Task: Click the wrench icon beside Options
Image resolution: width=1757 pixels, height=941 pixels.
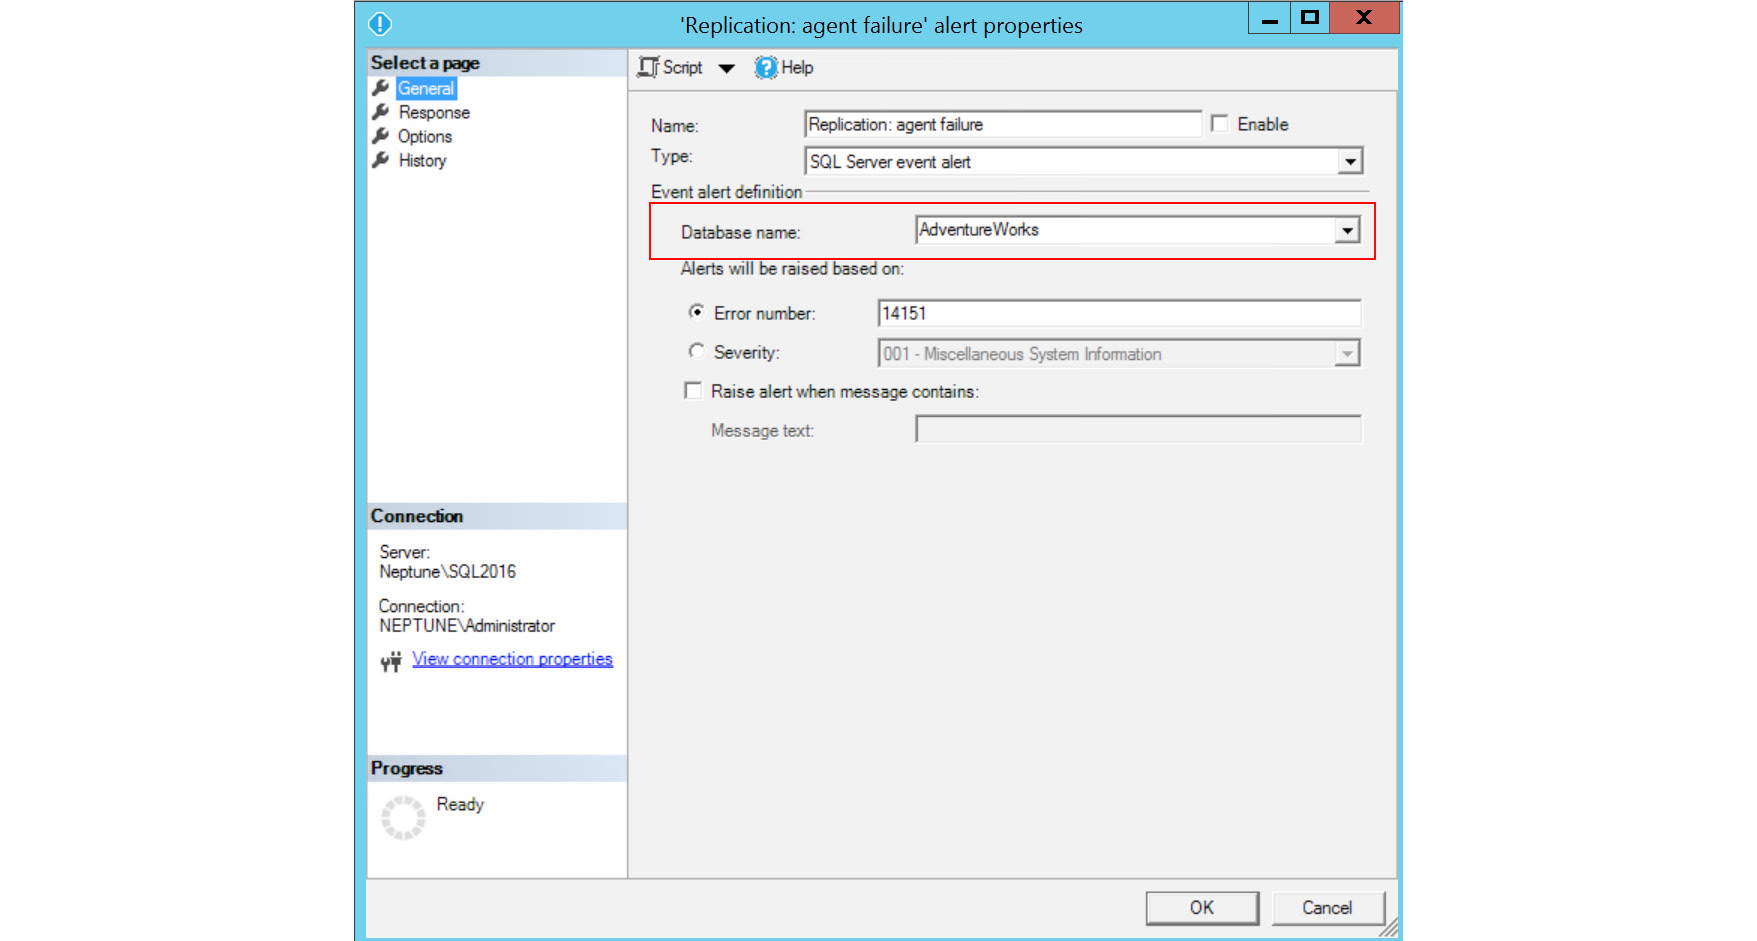Action: (381, 136)
